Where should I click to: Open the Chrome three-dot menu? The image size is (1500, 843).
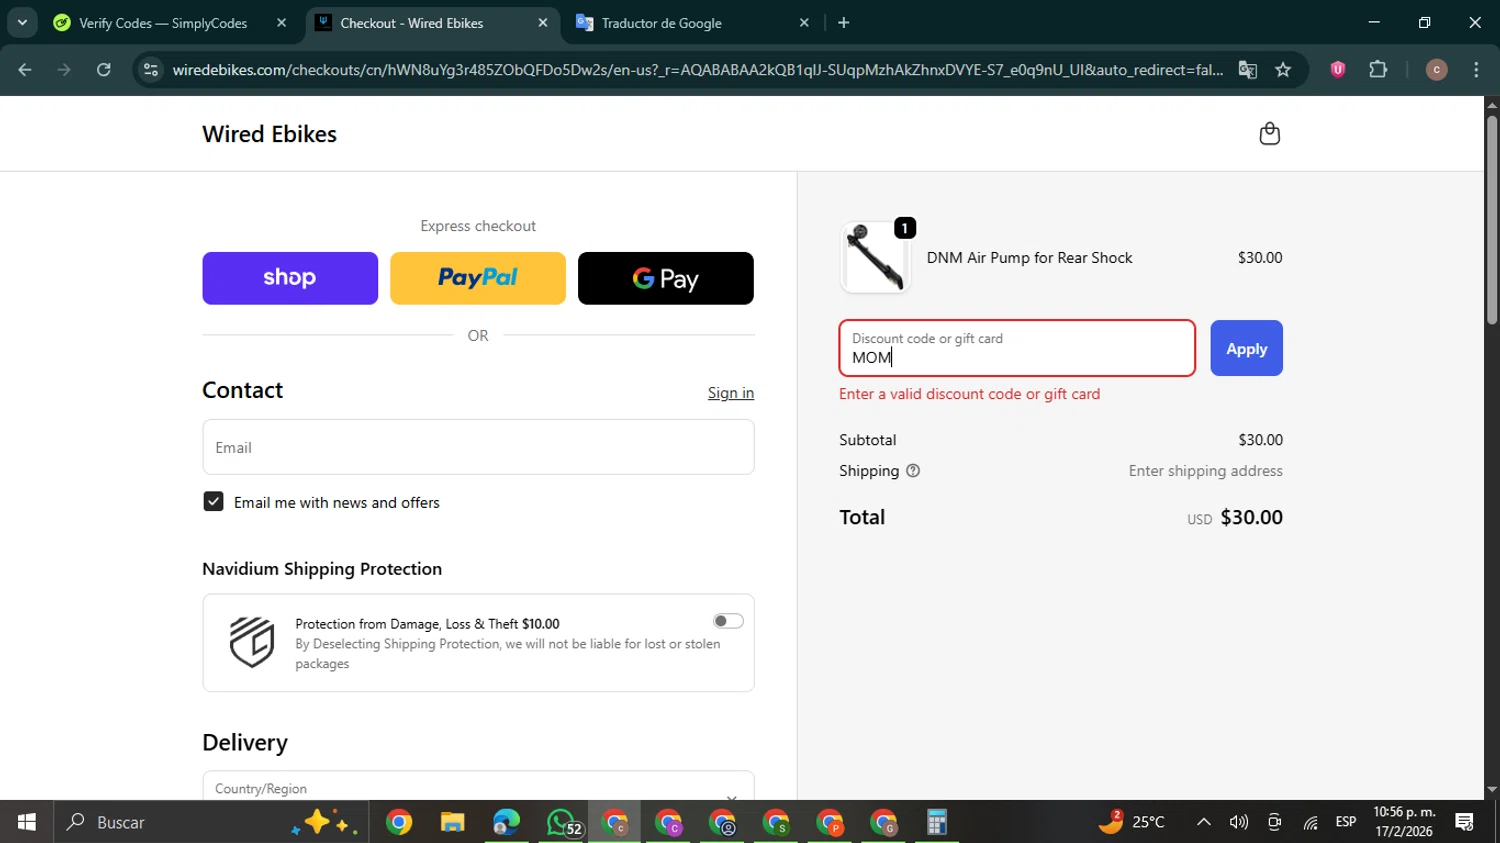[1476, 70]
